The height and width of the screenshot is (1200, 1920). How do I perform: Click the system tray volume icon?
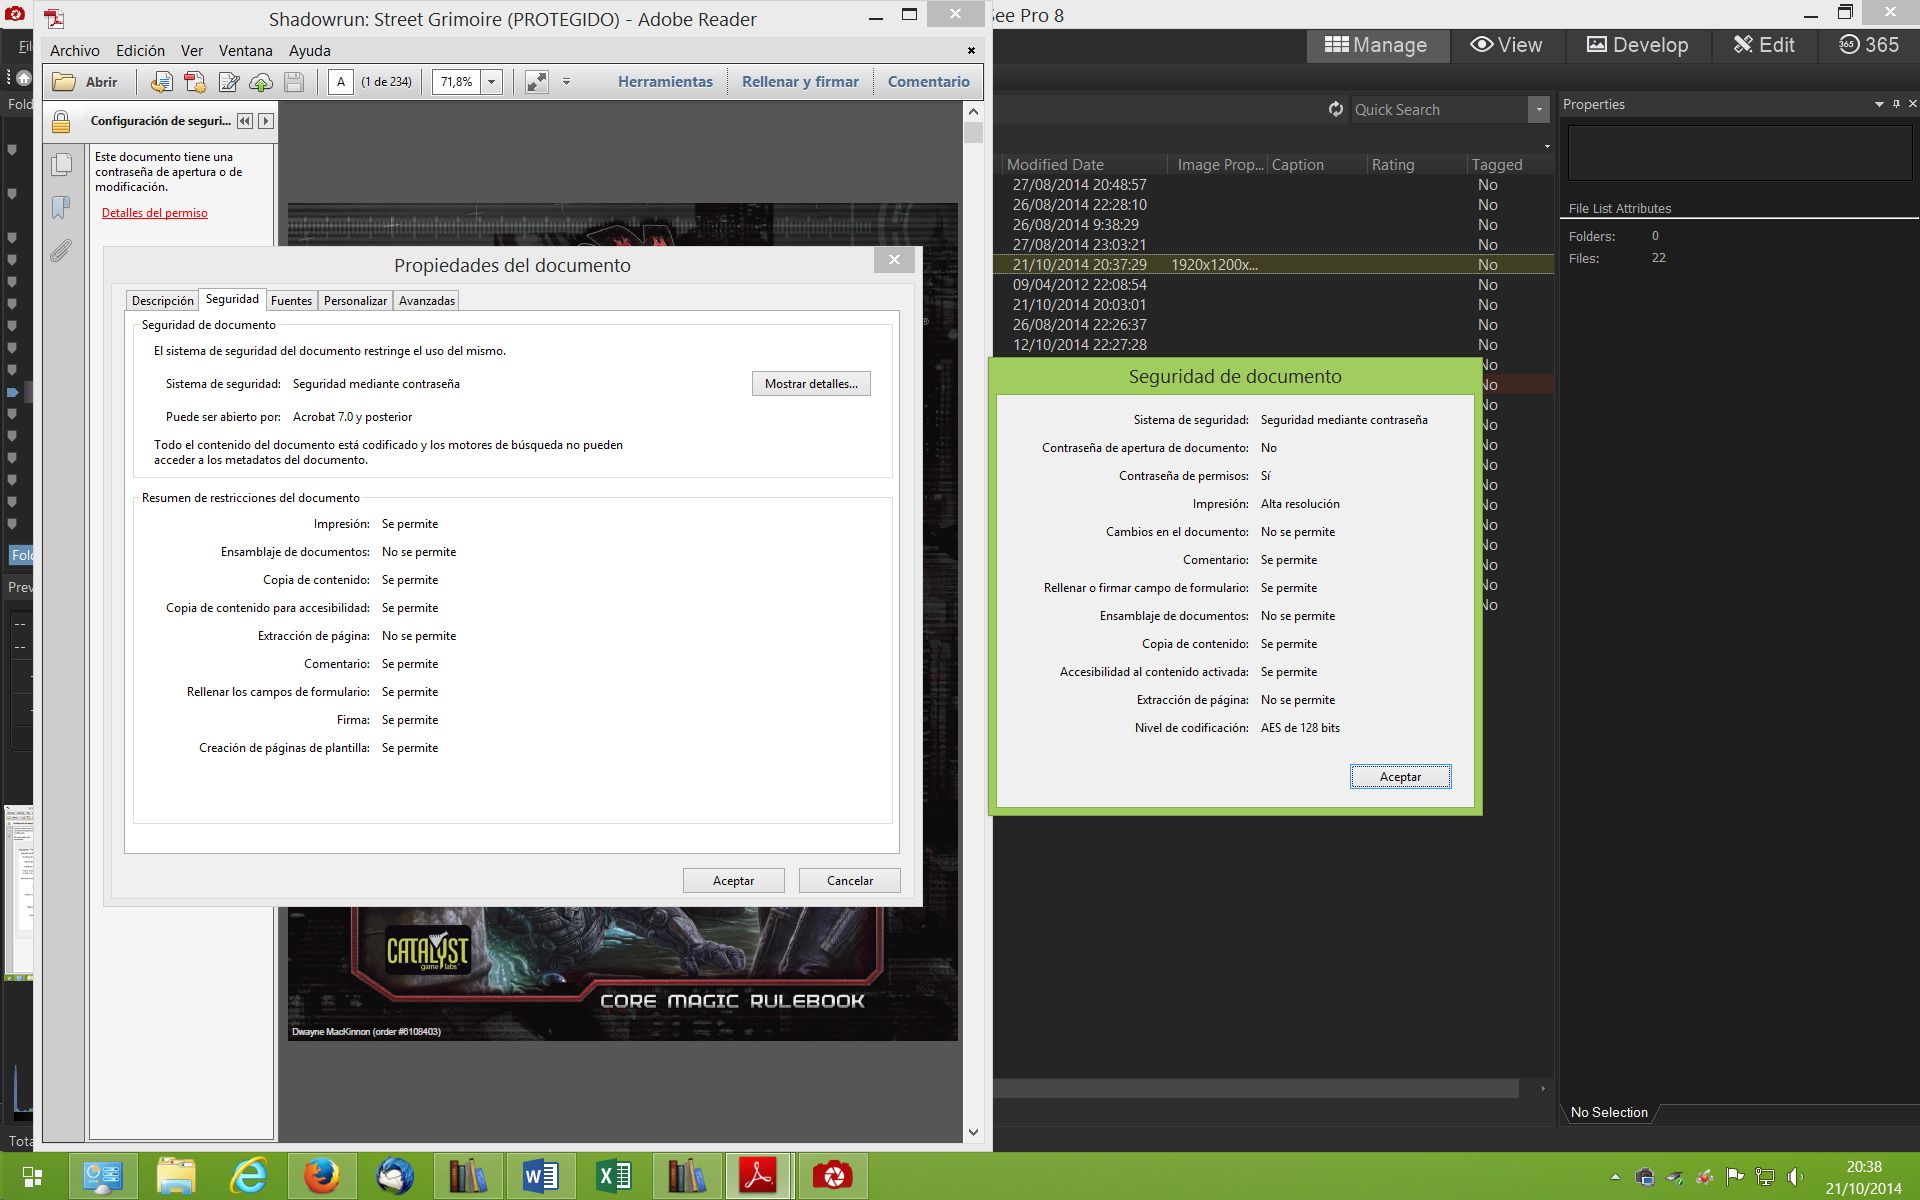point(1796,1177)
